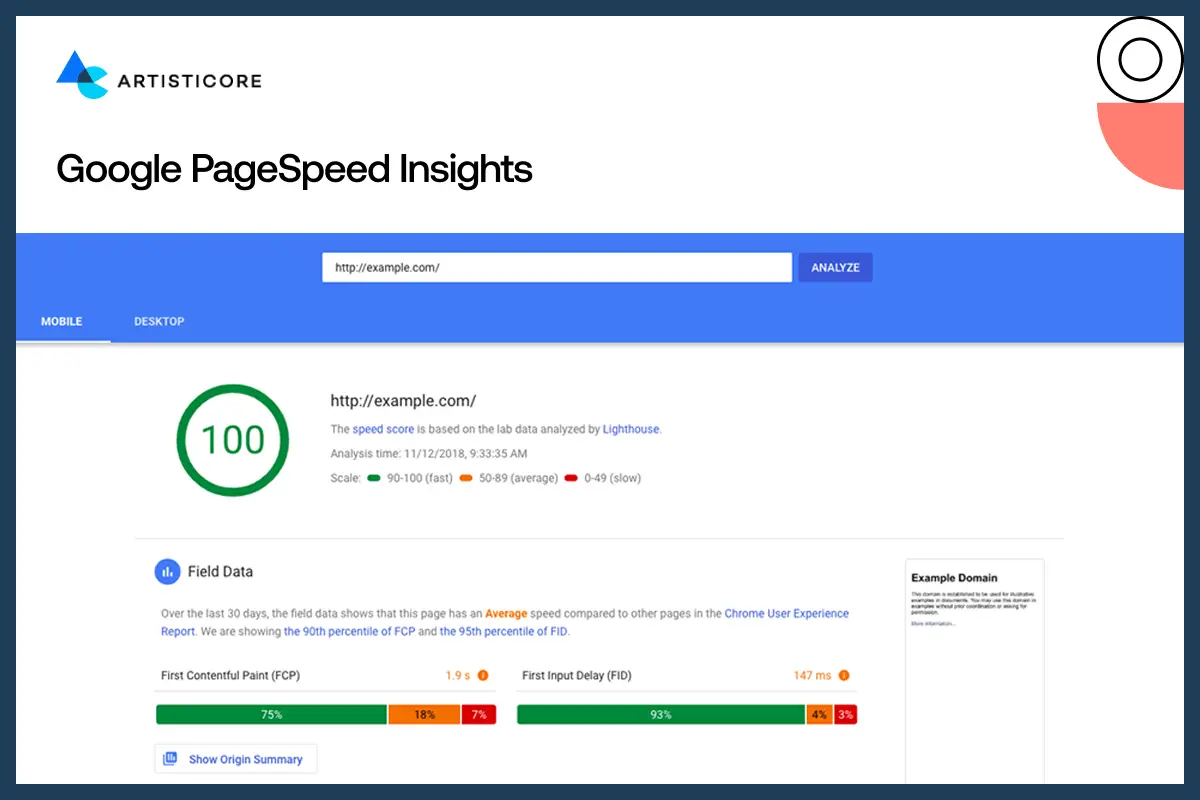Click the orange average scale indicator
The height and width of the screenshot is (800, 1200).
coord(466,478)
